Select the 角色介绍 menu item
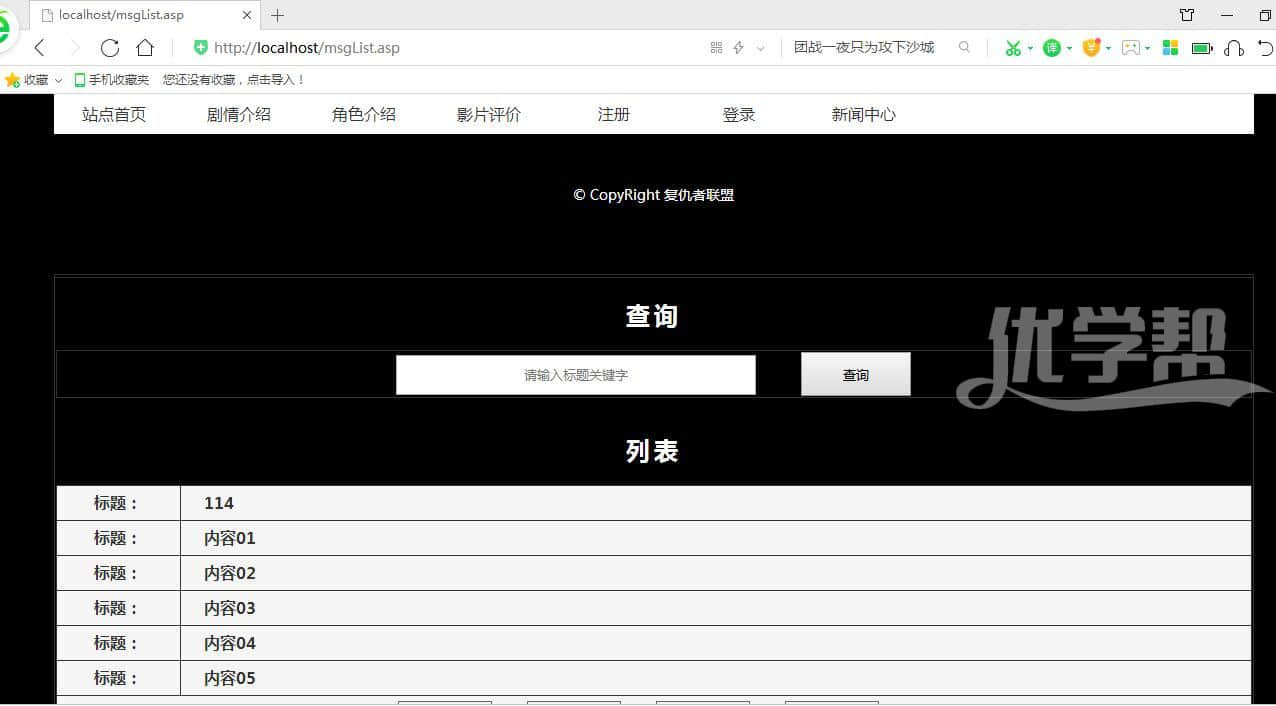This screenshot has height=706, width=1276. click(364, 115)
